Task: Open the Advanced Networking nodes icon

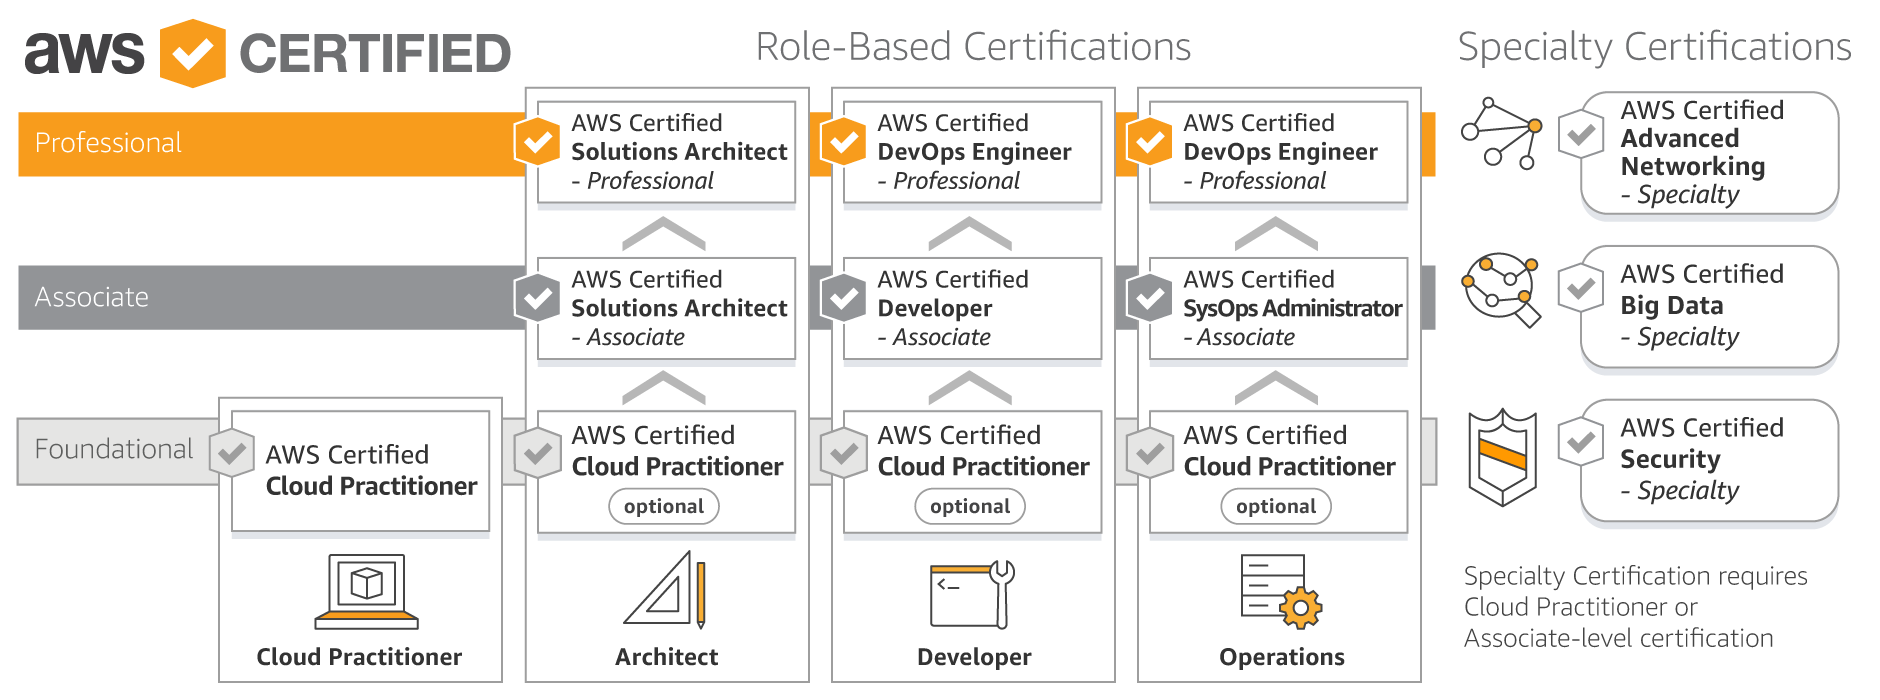Action: (x=1501, y=134)
